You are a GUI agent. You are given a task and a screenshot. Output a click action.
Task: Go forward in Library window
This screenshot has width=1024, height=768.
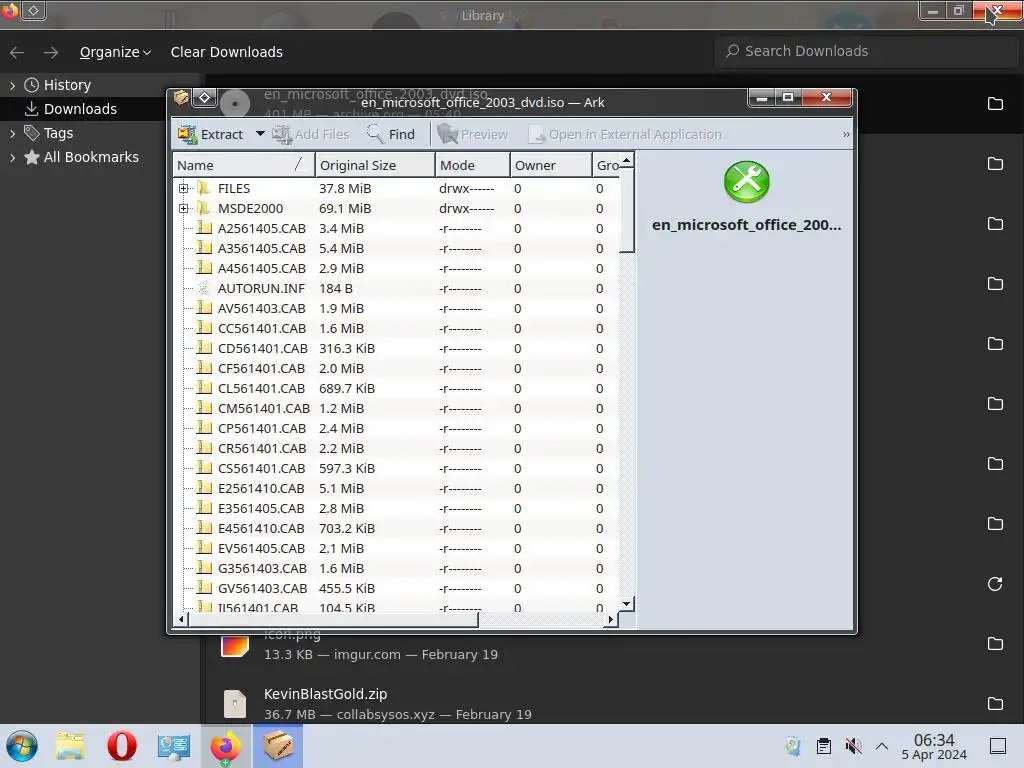(x=51, y=52)
